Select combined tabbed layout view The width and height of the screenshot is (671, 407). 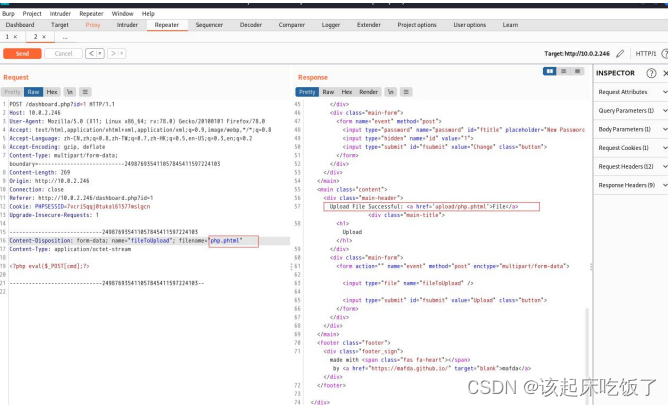click(577, 71)
